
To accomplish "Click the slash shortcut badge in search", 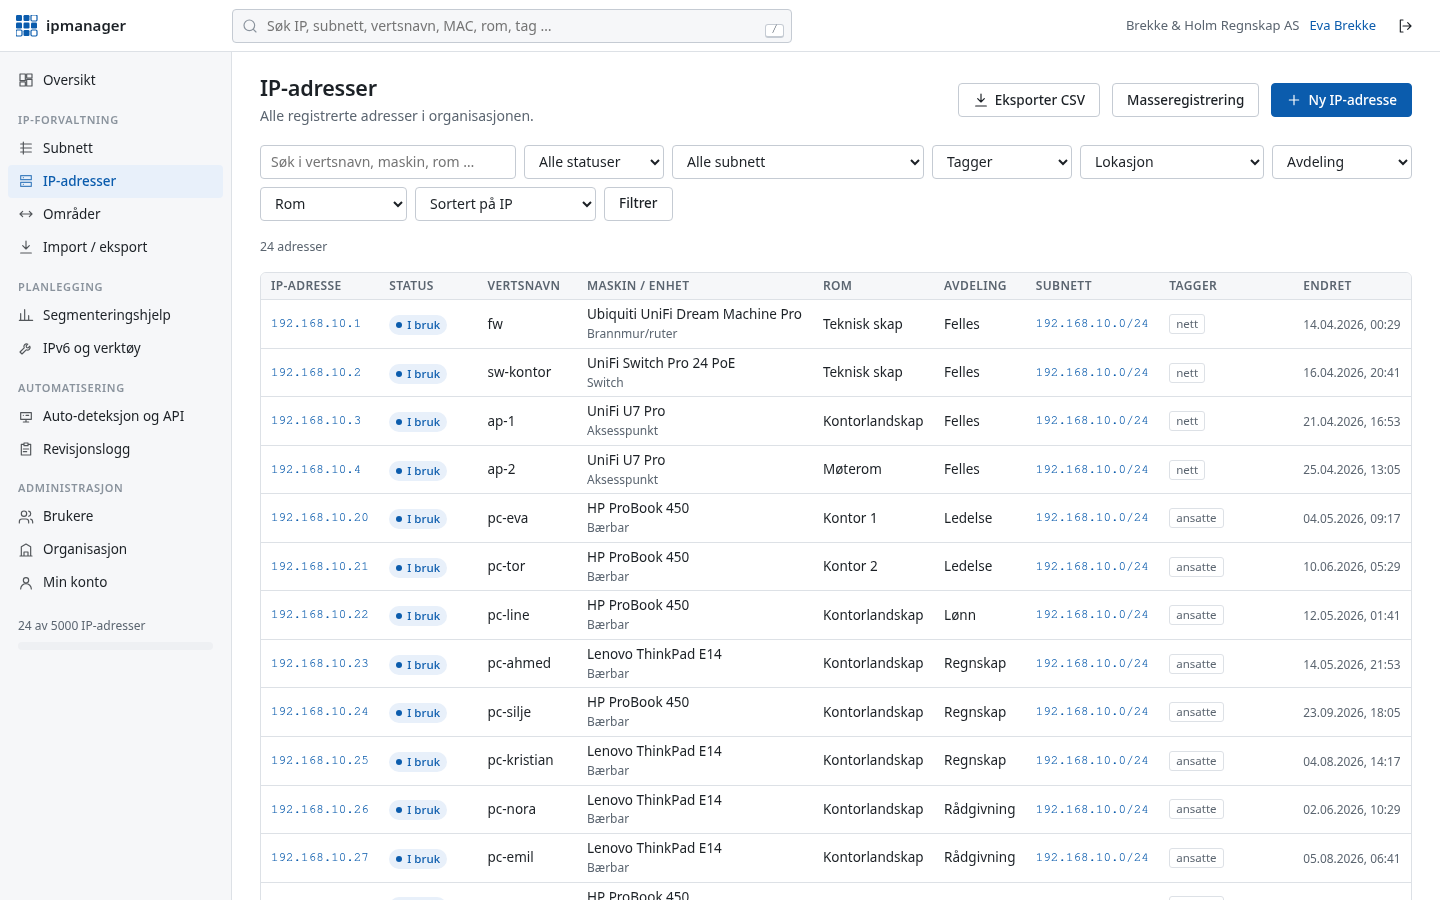I will (x=774, y=30).
